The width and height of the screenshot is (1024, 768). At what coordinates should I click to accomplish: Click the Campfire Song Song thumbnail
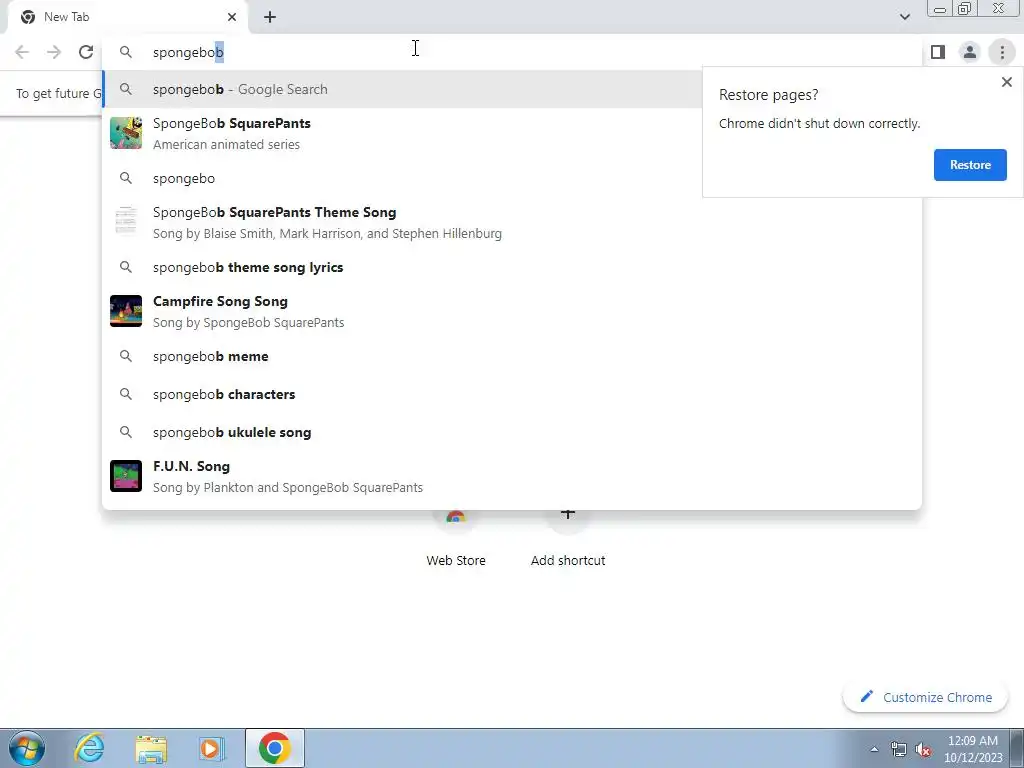coord(126,311)
